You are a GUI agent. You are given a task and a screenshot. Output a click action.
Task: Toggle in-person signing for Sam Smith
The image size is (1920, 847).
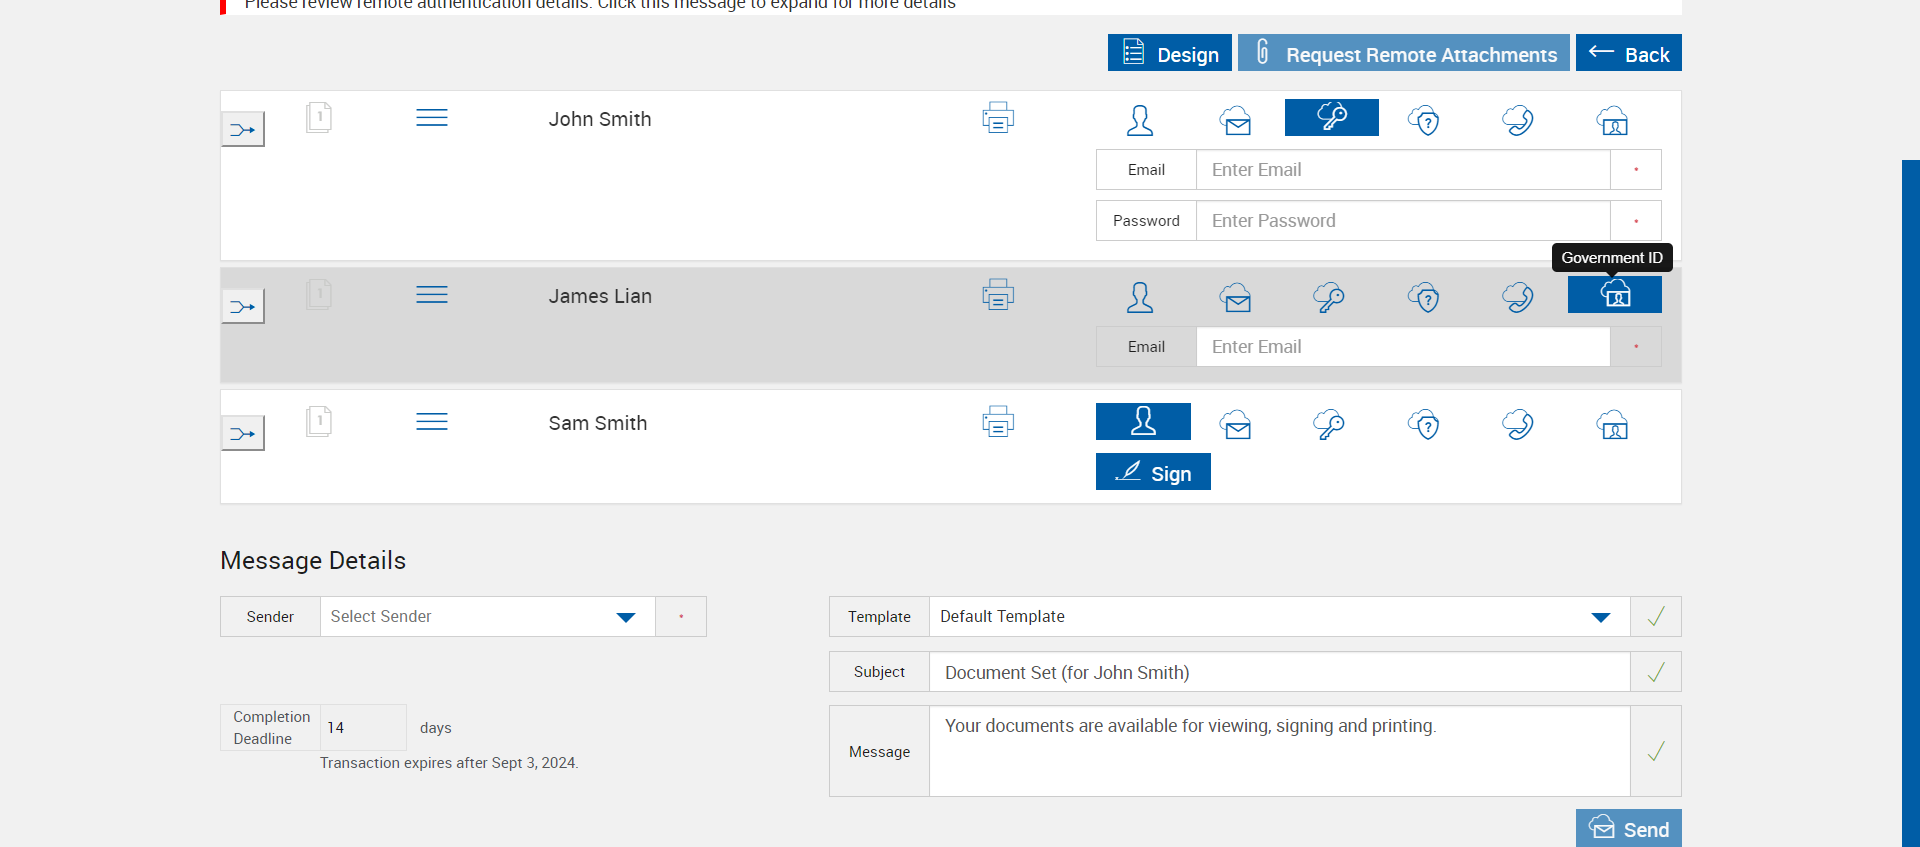pos(1143,422)
